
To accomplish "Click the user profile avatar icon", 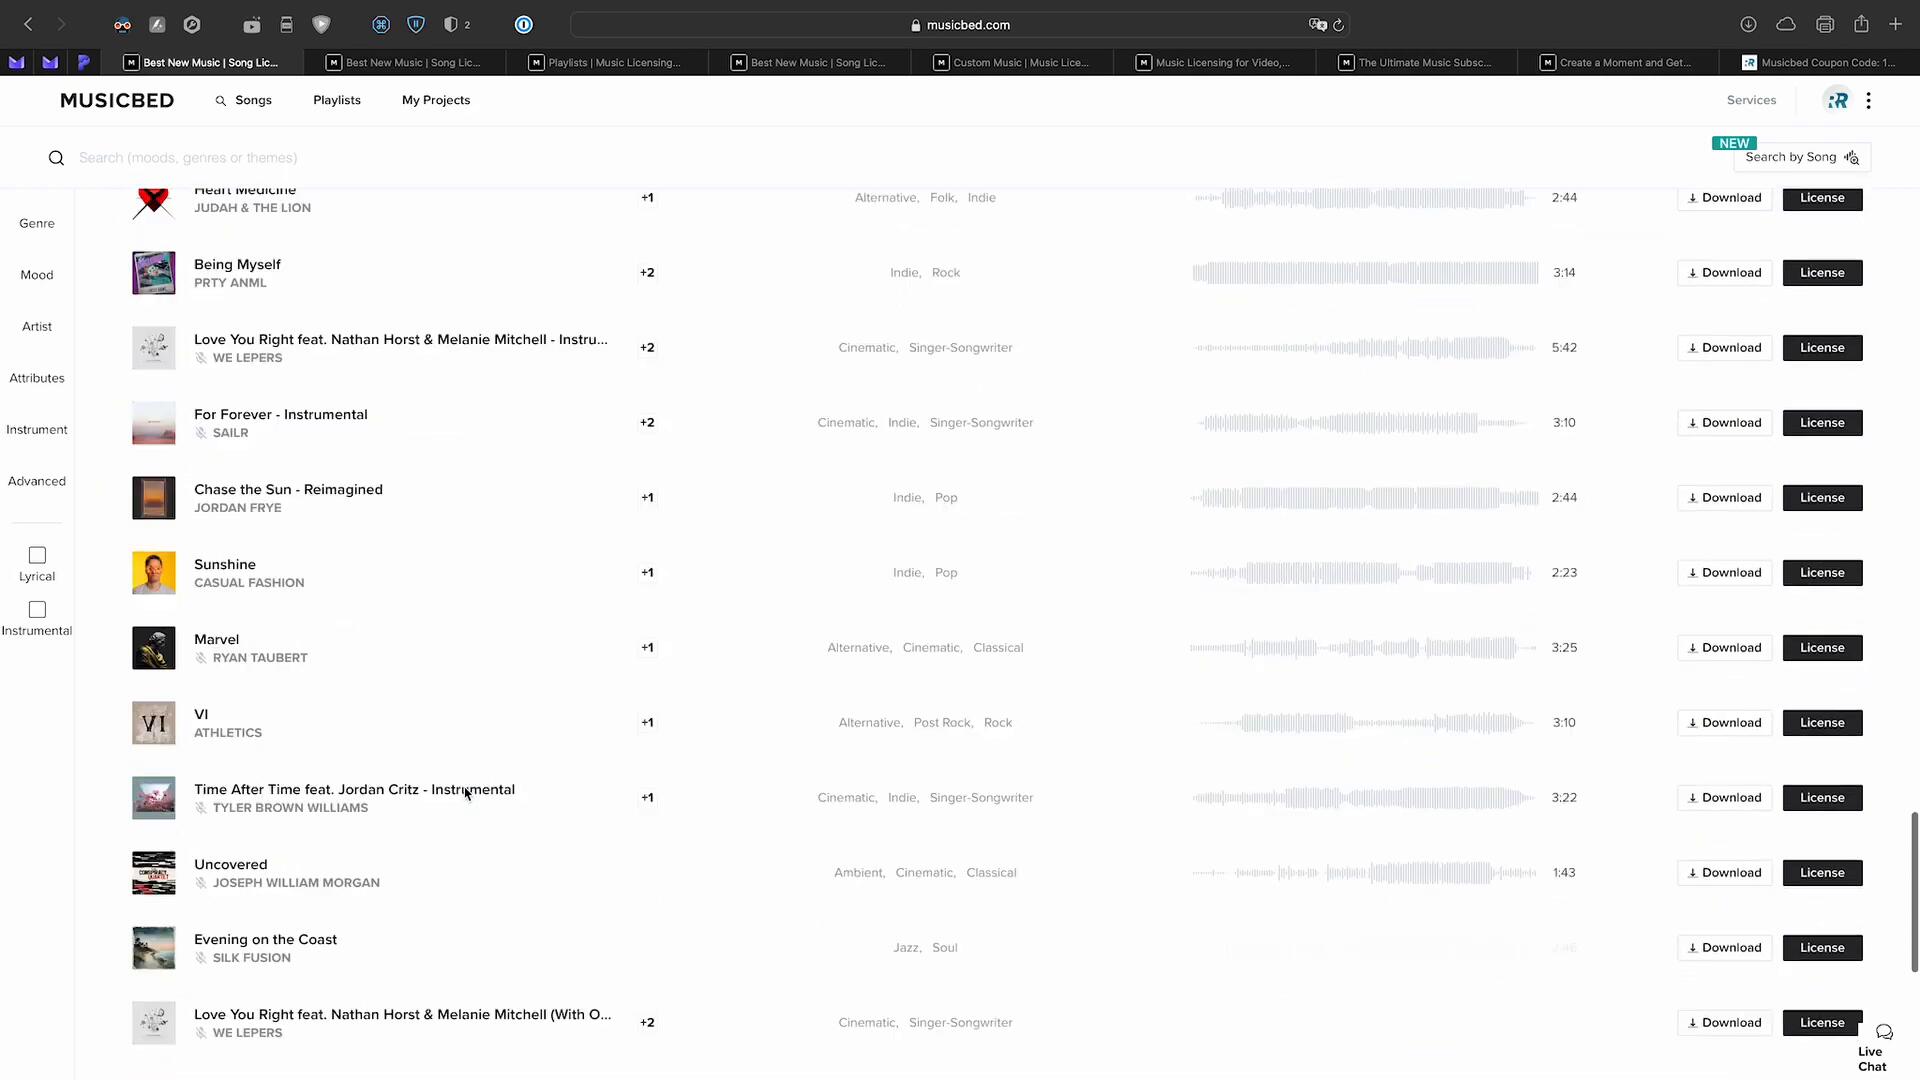I will click(1837, 100).
